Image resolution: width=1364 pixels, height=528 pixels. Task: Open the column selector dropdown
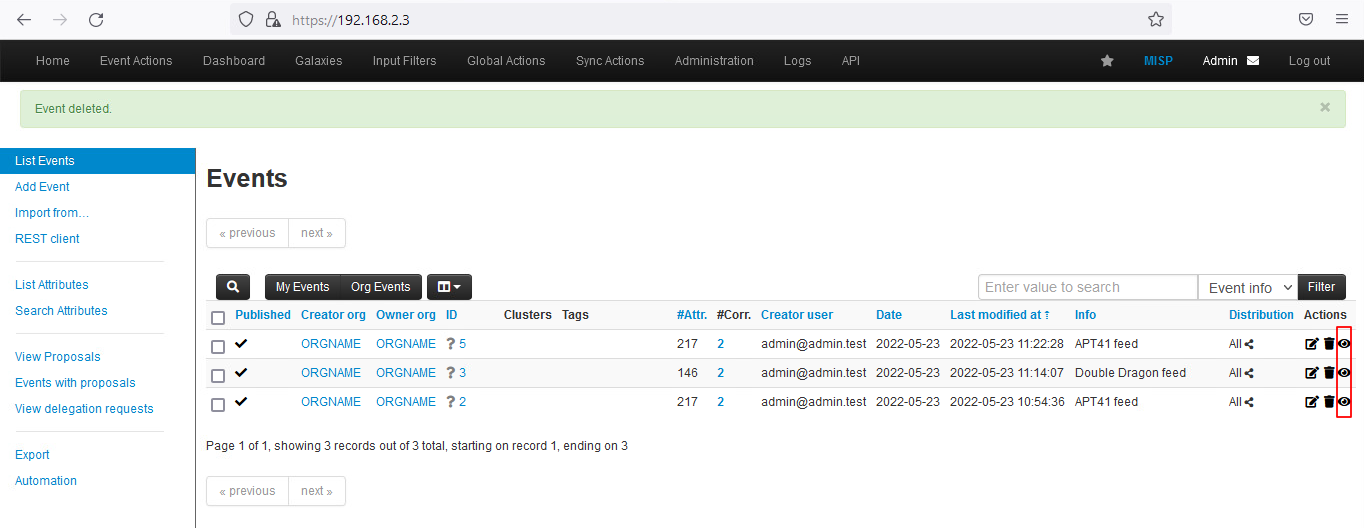(449, 287)
